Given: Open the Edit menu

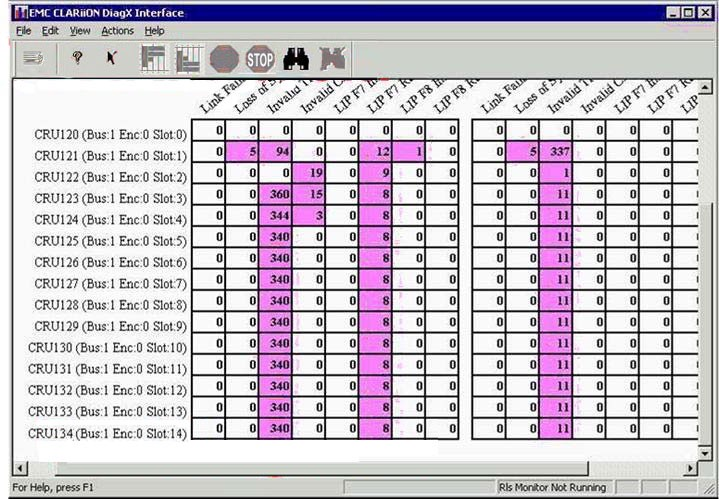Looking at the screenshot, I should click(50, 31).
